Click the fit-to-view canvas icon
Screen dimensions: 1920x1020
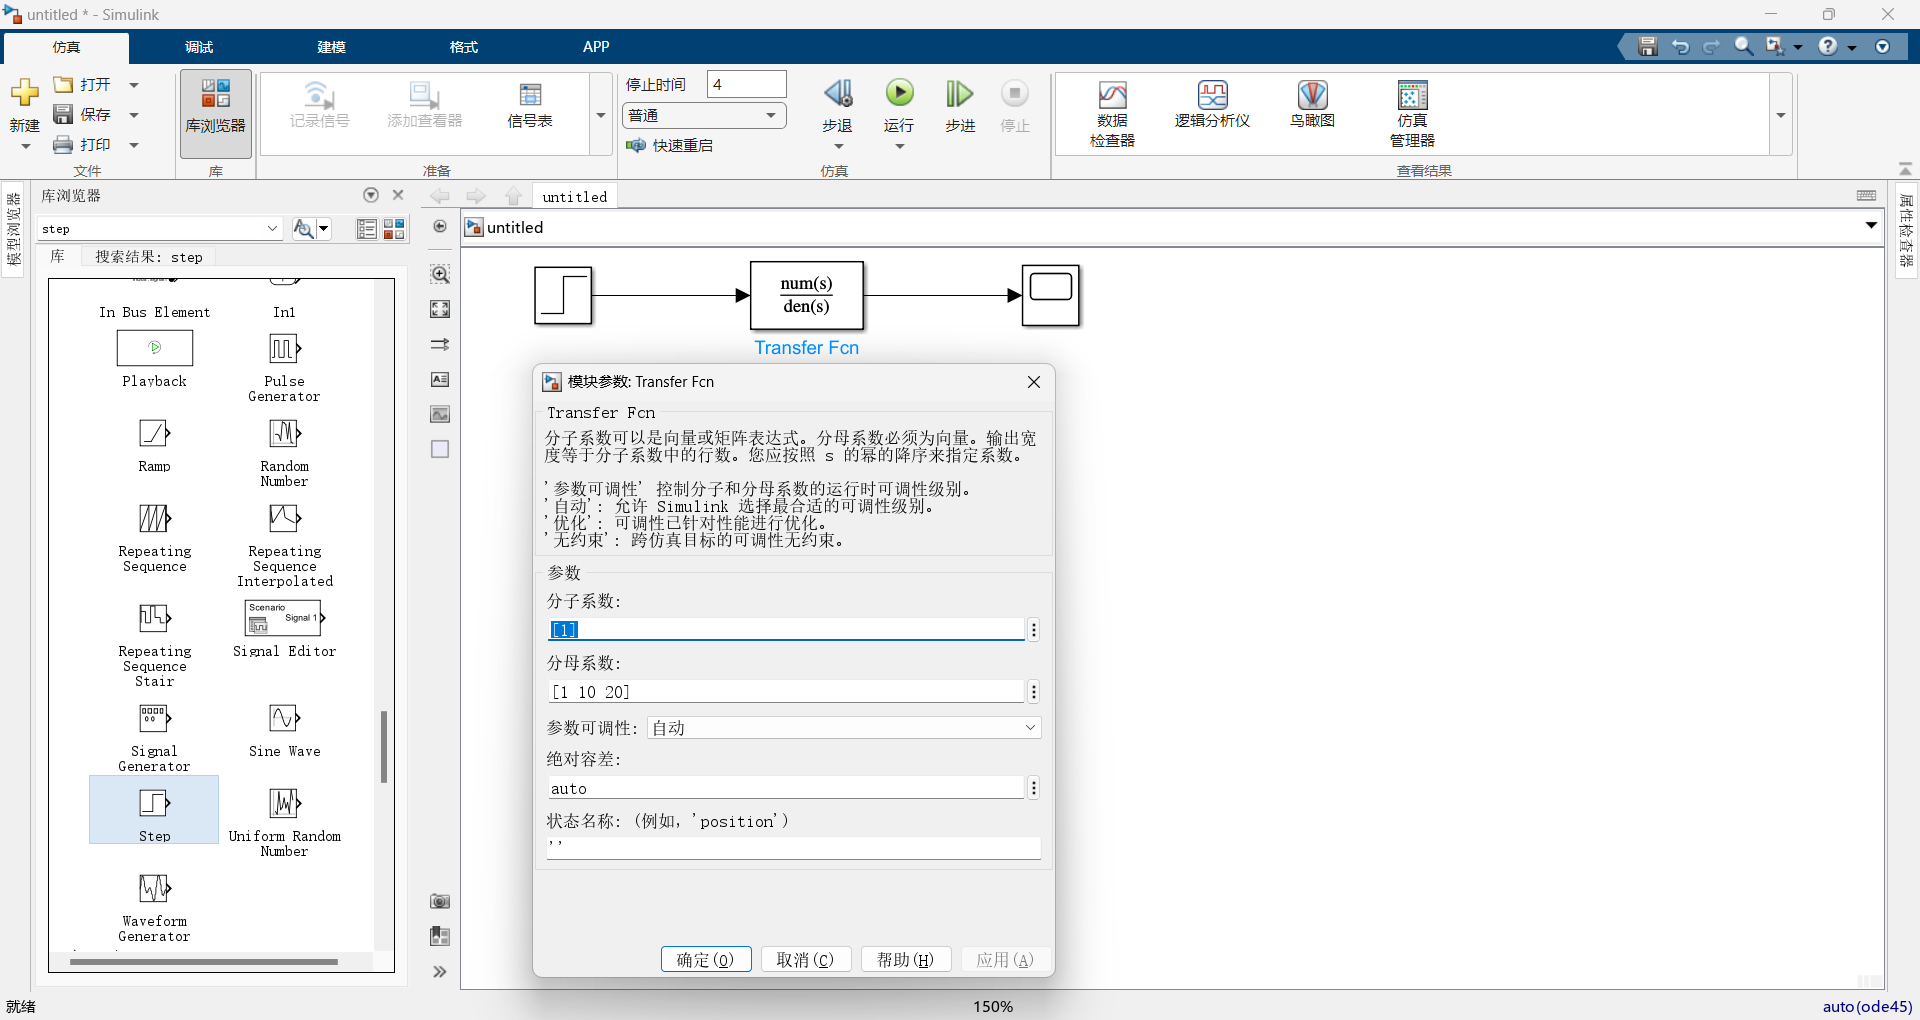[x=440, y=309]
